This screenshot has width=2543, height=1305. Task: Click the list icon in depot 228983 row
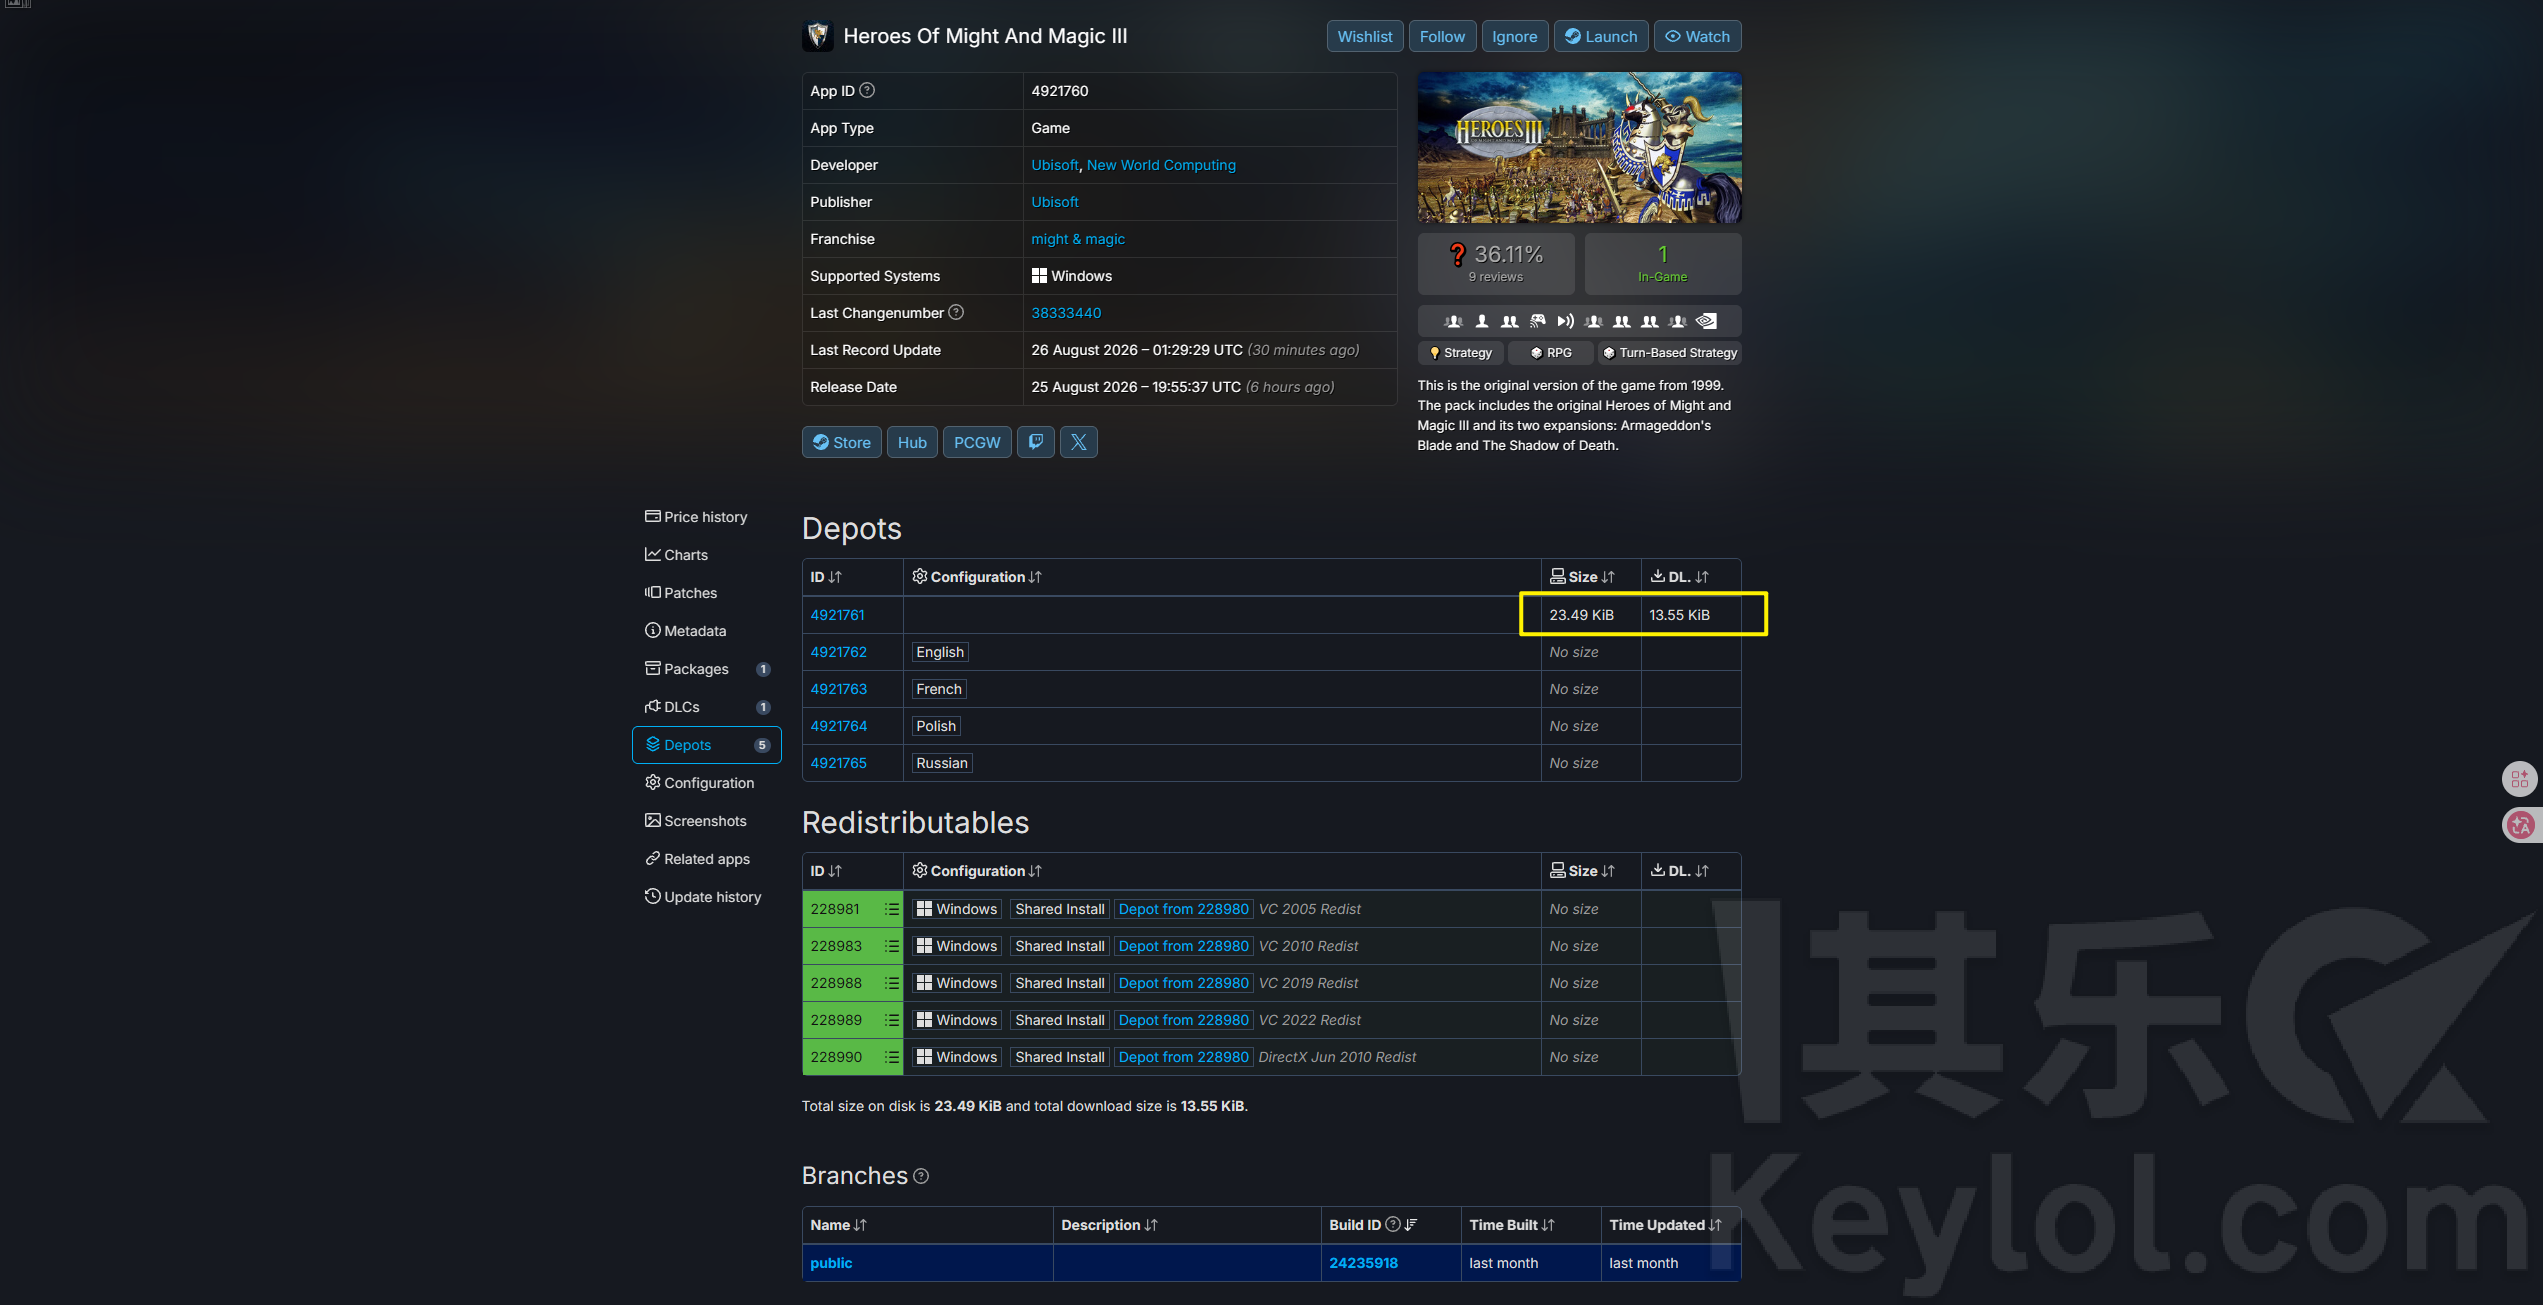892,946
